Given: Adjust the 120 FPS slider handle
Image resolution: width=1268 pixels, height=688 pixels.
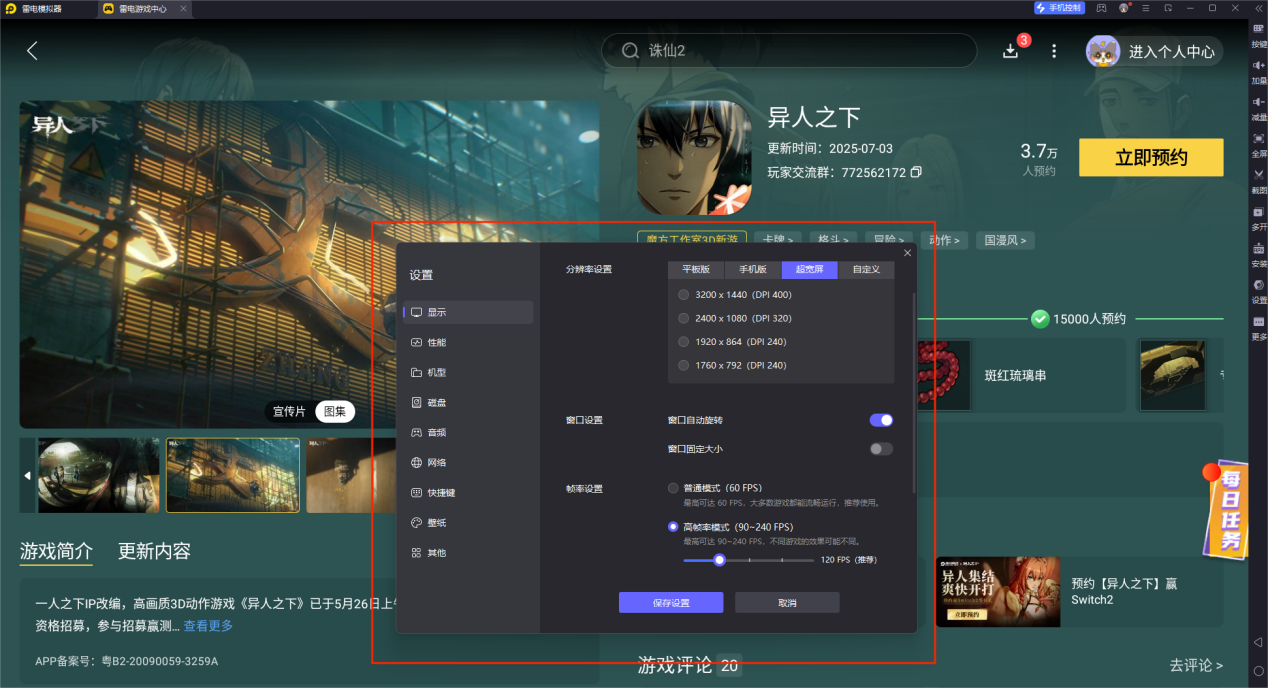Looking at the screenshot, I should click(719, 560).
